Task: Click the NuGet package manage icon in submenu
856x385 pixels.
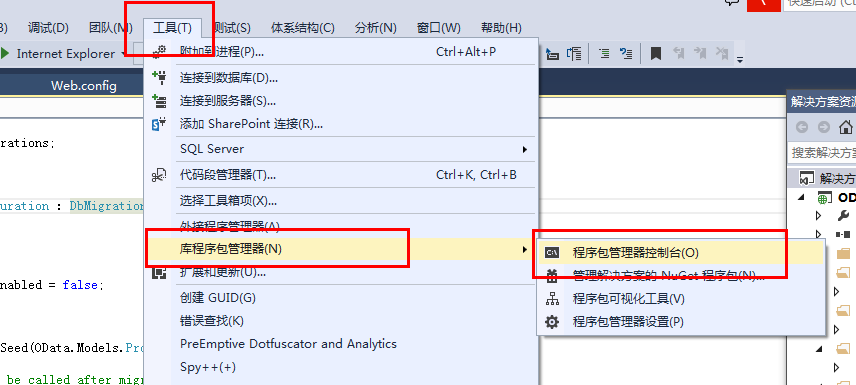Action: pyautogui.click(x=552, y=276)
